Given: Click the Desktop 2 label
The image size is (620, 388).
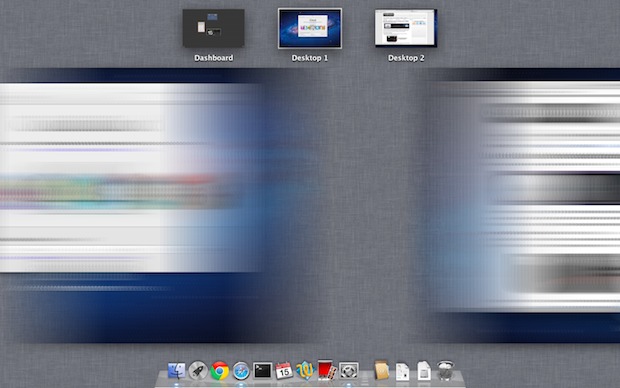Looking at the screenshot, I should pyautogui.click(x=406, y=58).
